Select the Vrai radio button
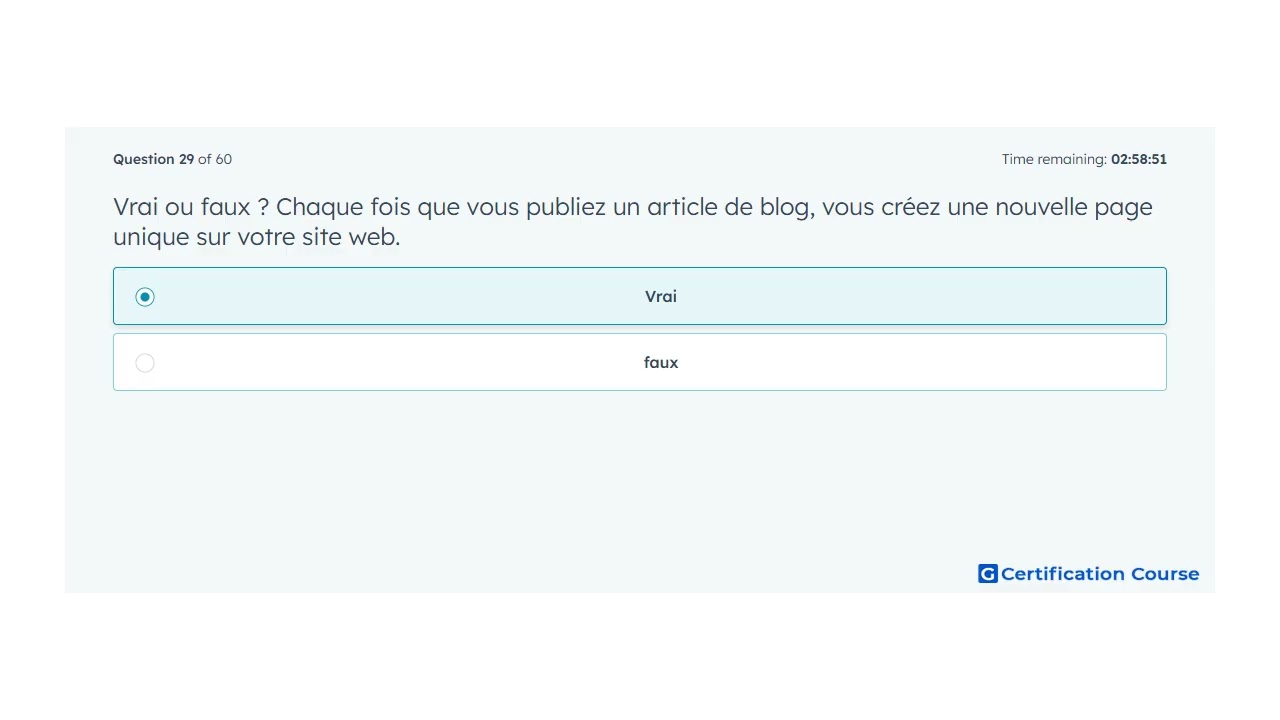This screenshot has width=1280, height=720. (145, 297)
